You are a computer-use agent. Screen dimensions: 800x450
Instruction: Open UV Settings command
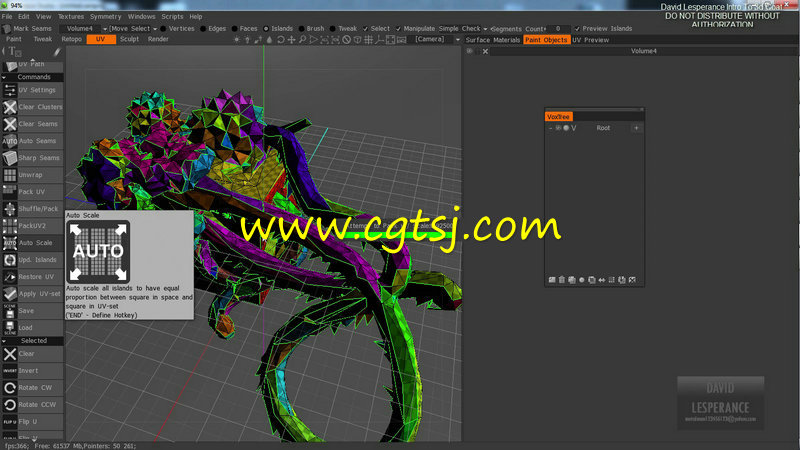coord(33,90)
